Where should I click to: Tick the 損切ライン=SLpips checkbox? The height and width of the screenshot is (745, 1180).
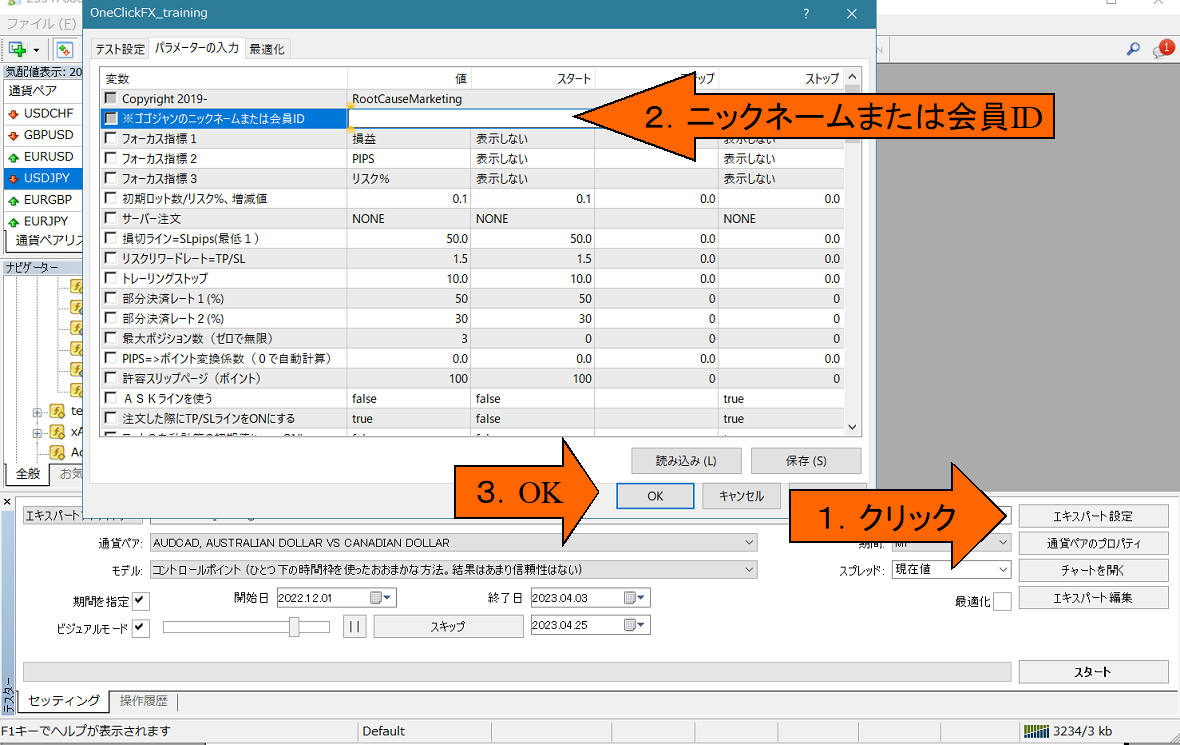pos(111,238)
